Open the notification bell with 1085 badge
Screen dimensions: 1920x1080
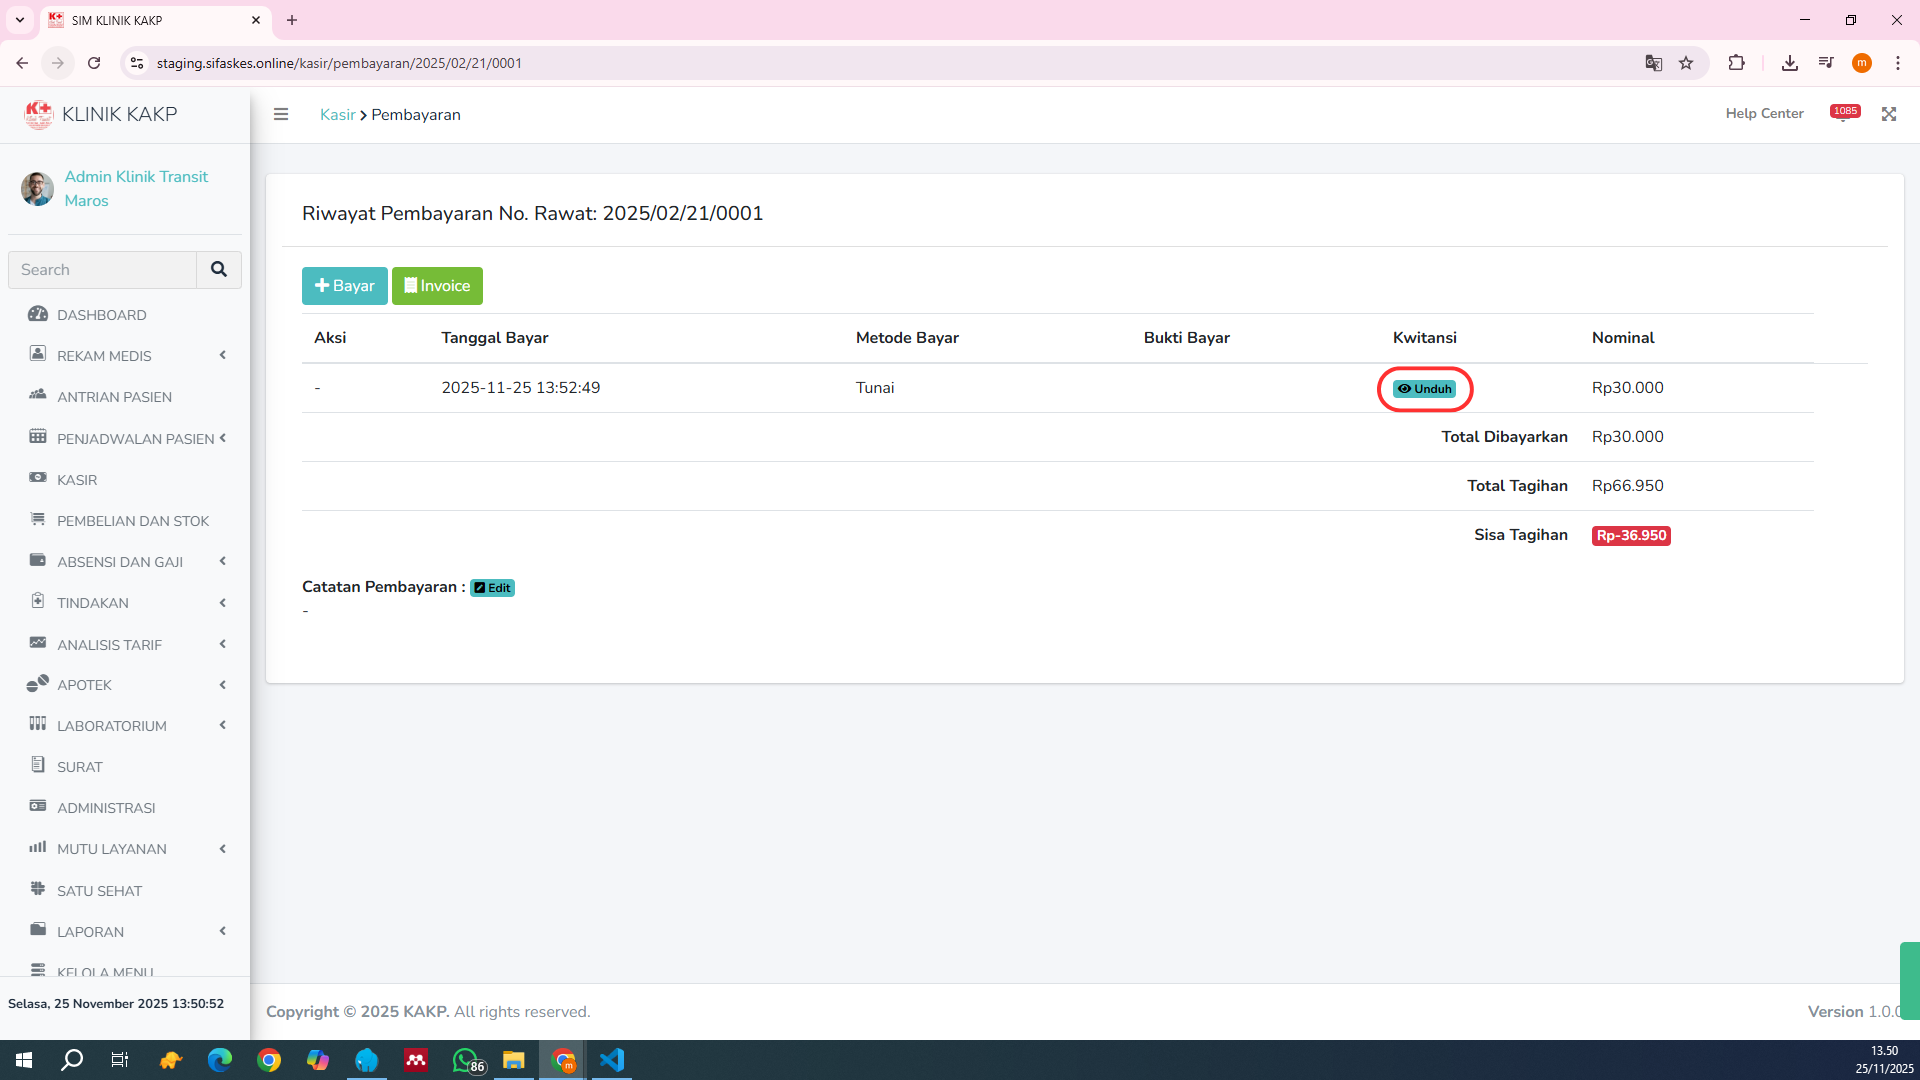click(1844, 114)
